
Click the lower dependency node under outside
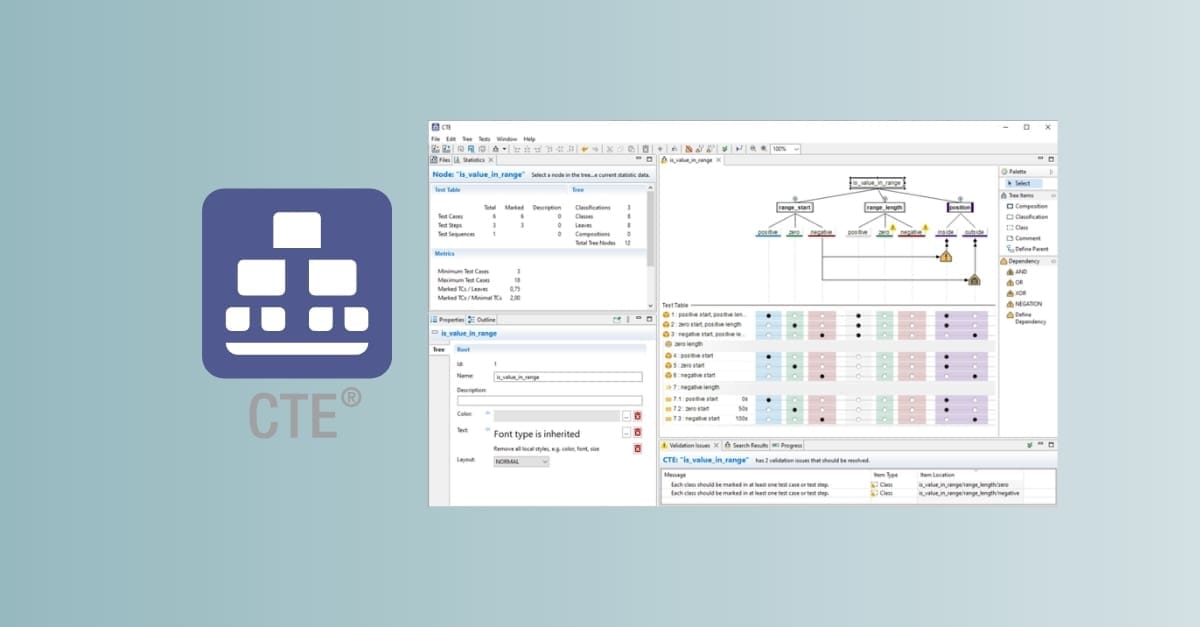974,280
